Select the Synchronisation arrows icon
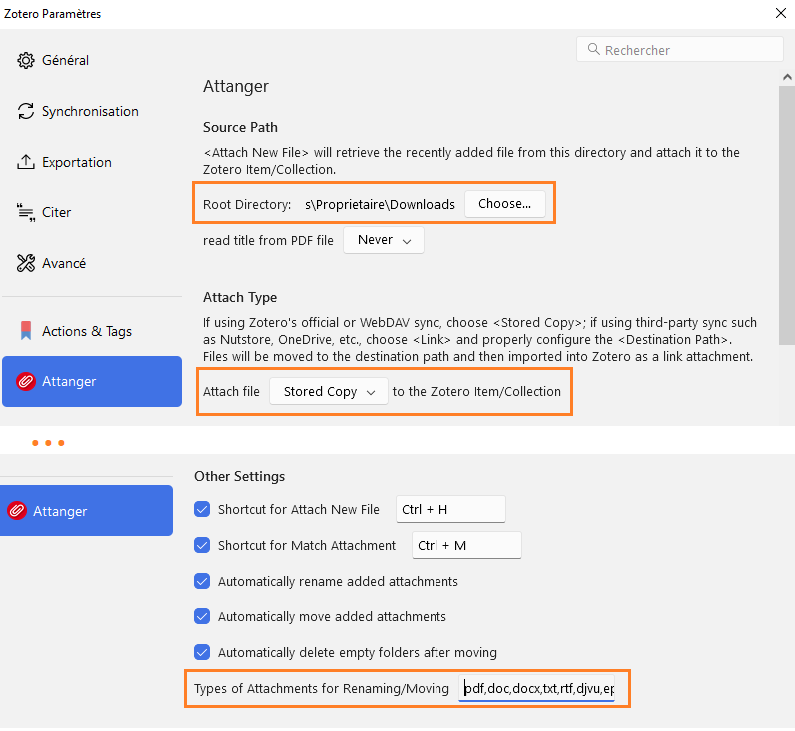795x731 pixels. [25, 111]
